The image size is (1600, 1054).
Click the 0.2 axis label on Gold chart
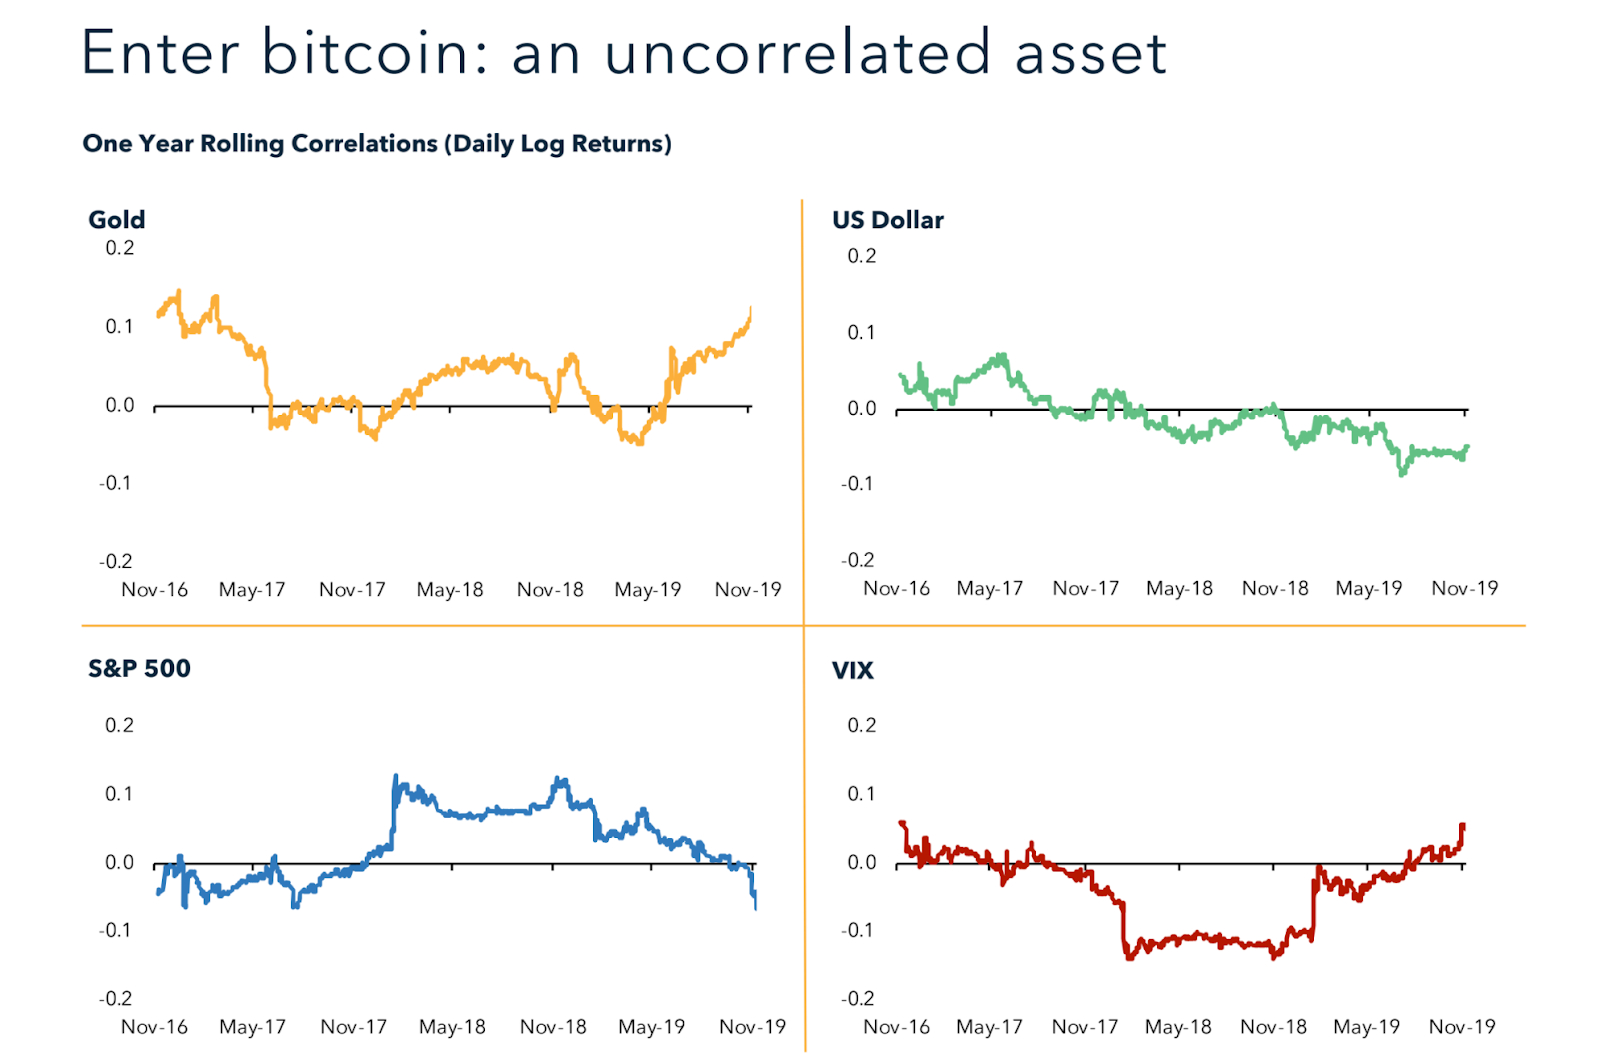[x=120, y=248]
